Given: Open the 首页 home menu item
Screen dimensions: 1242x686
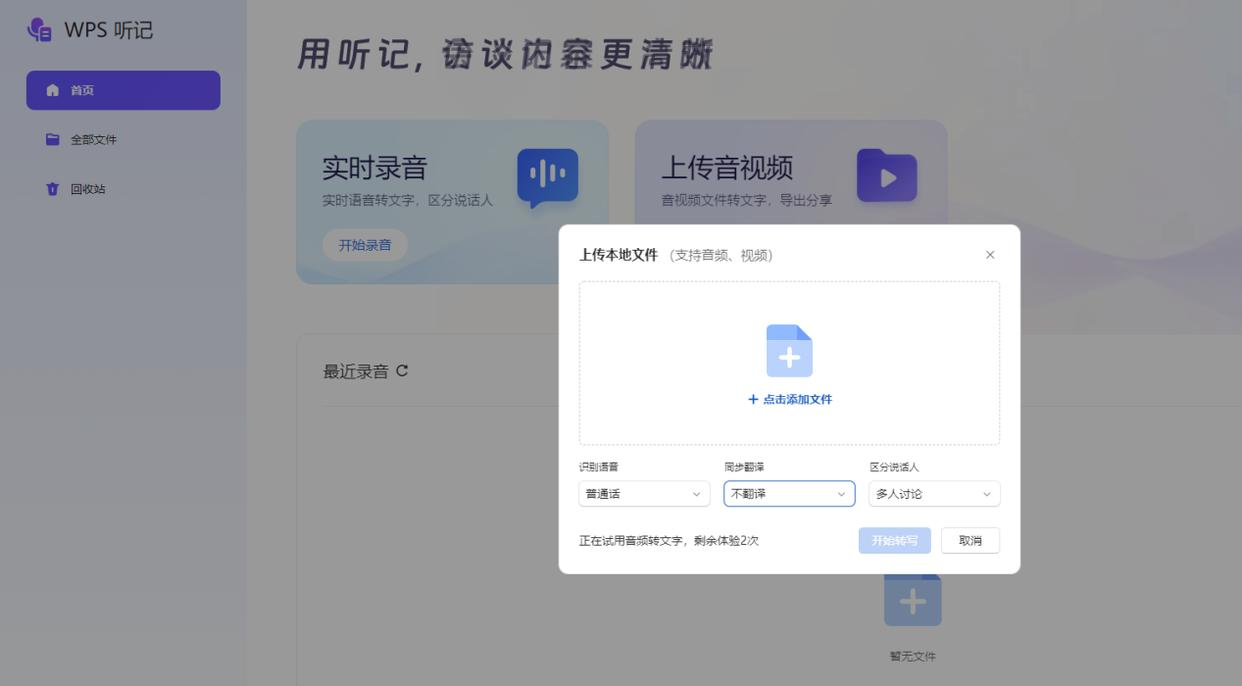Looking at the screenshot, I should point(123,90).
